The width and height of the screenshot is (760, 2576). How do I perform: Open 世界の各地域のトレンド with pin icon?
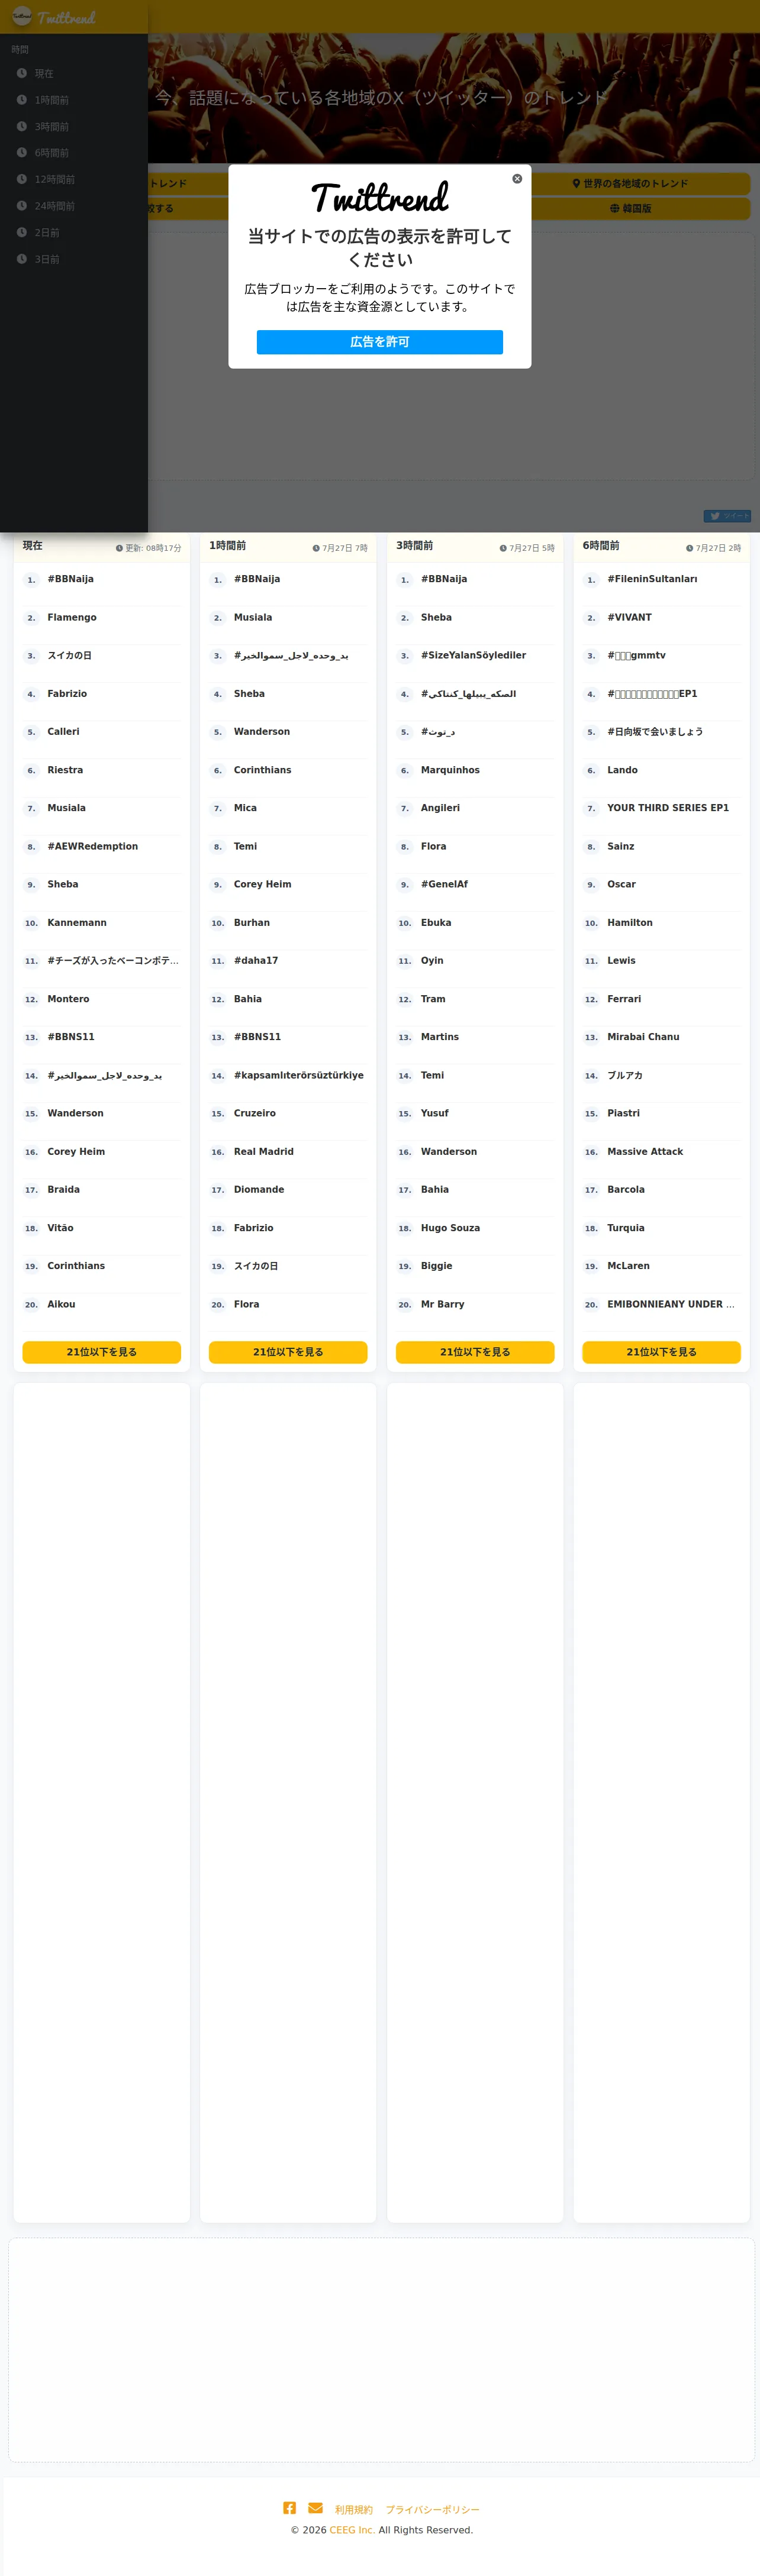pyautogui.click(x=630, y=184)
